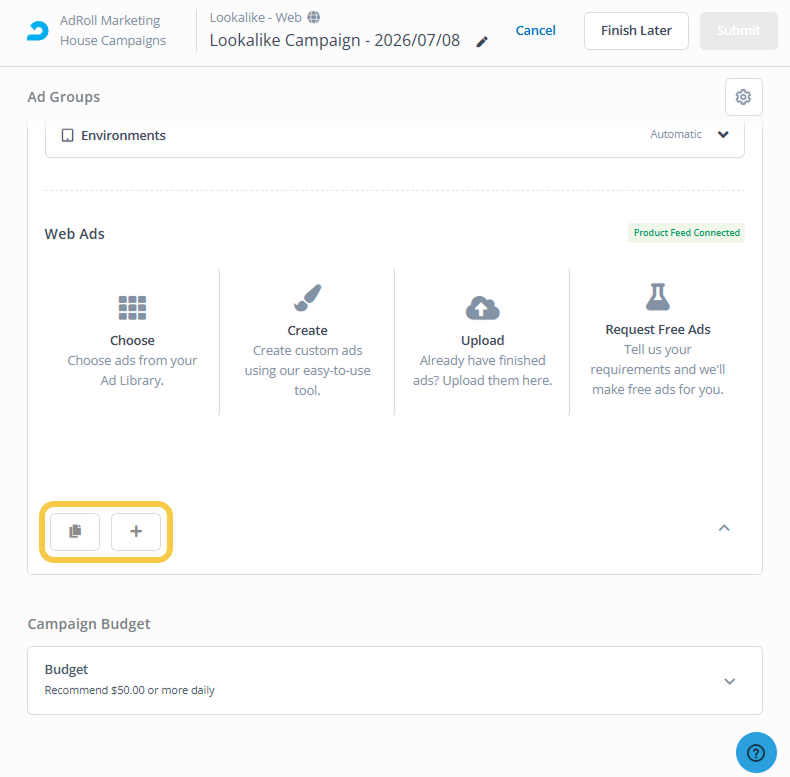Click the Product Feed Connected badge
This screenshot has height=777, width=790.
[x=686, y=233]
